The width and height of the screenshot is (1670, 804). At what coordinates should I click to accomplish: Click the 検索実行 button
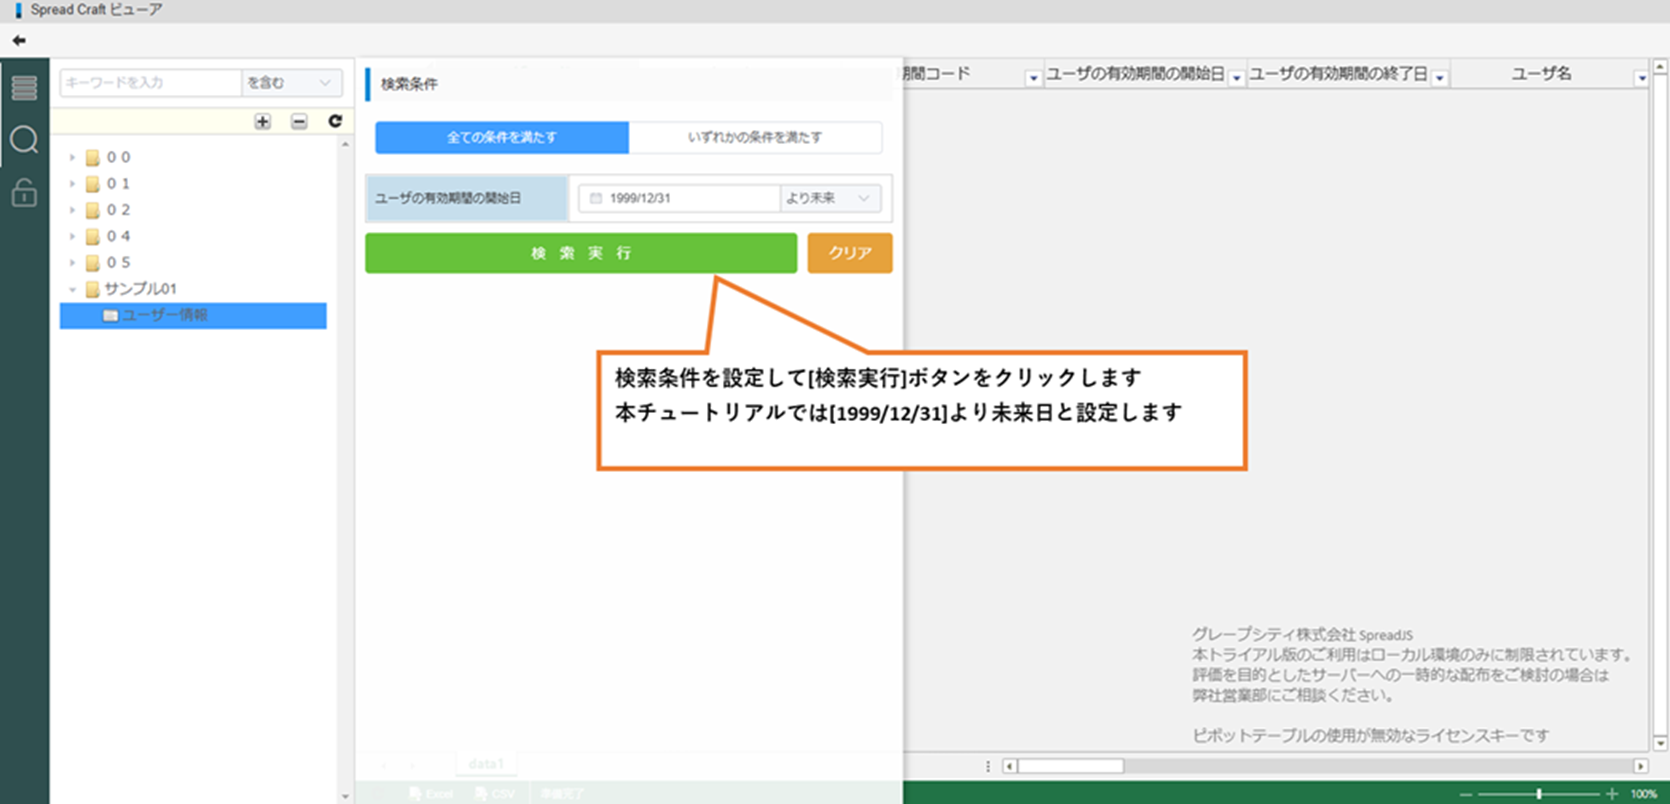pos(581,253)
